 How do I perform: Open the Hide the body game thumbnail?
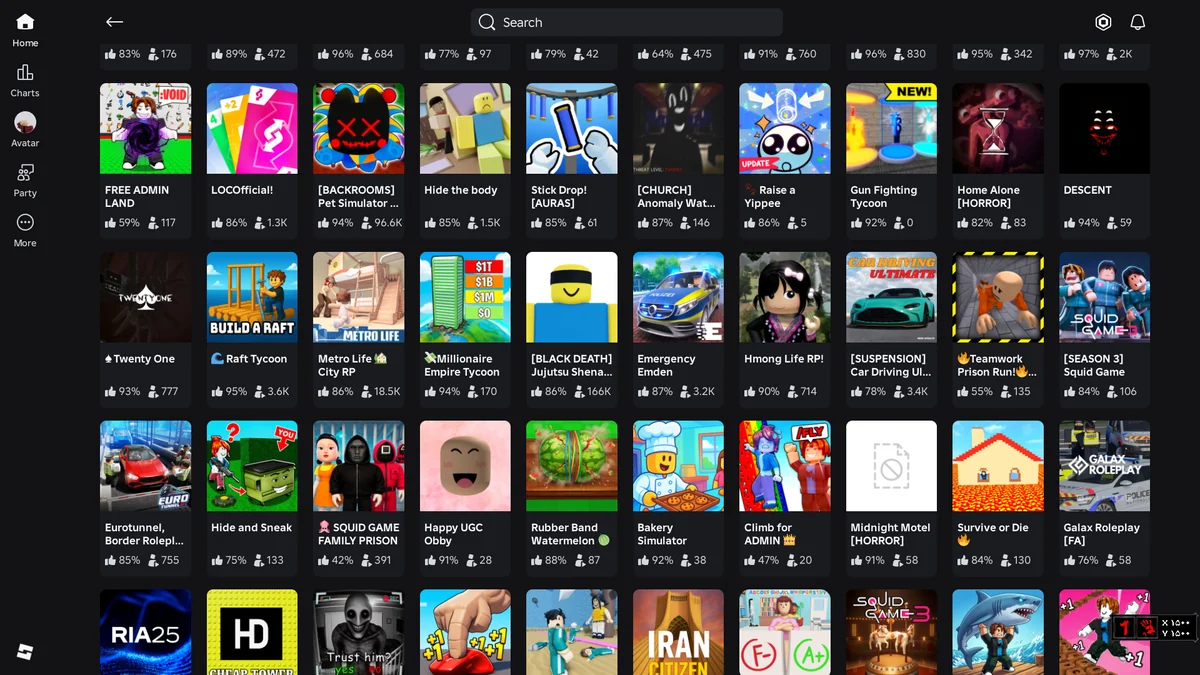tap(465, 128)
